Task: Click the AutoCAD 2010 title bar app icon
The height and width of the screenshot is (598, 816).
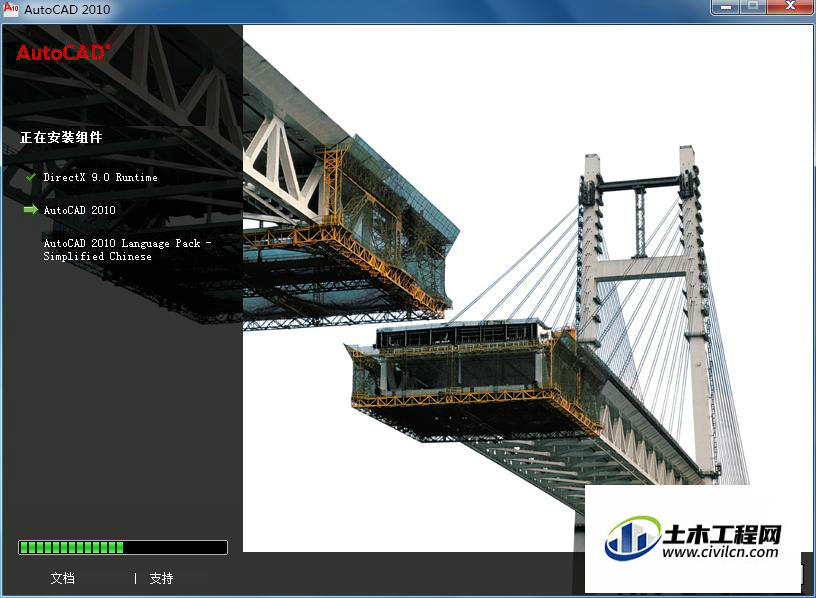Action: click(10, 9)
